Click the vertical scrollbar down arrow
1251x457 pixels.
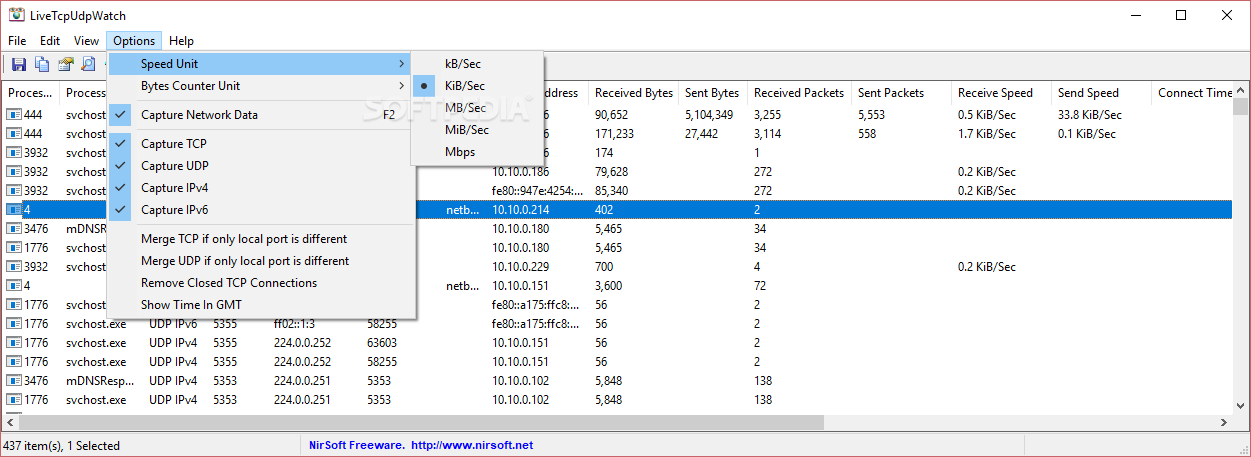click(x=1241, y=407)
